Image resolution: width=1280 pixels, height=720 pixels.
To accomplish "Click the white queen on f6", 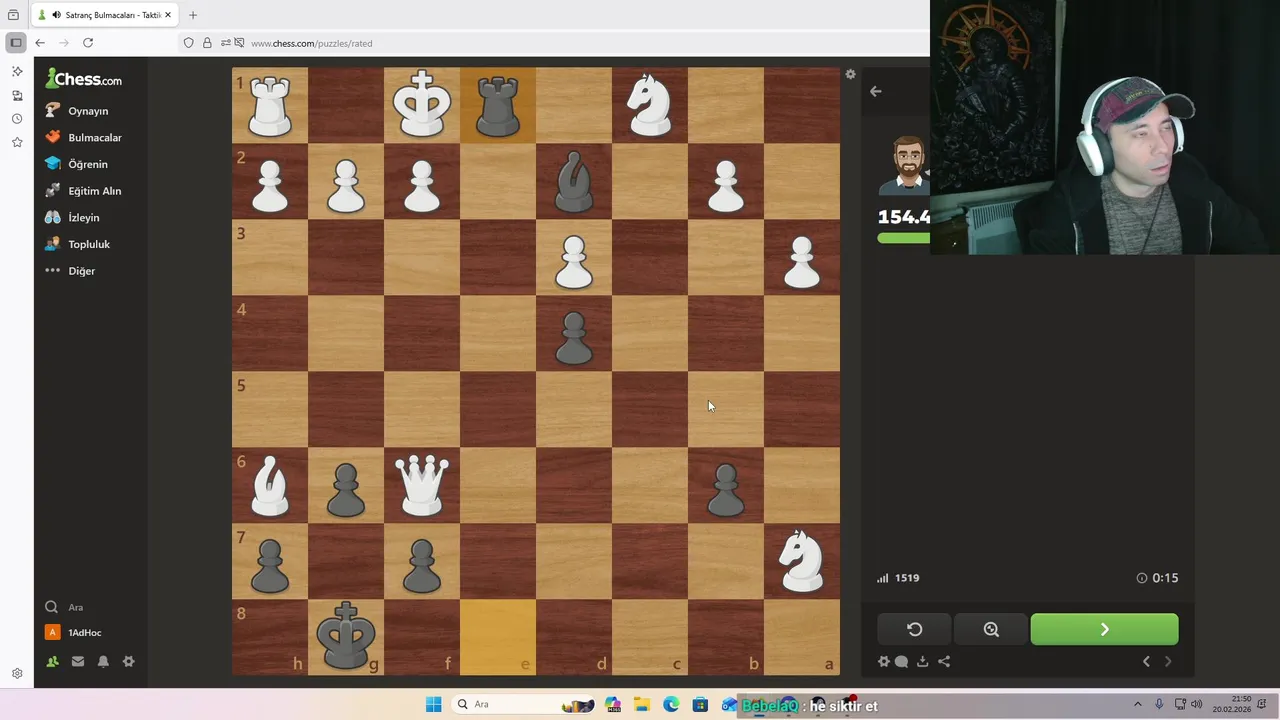I will coord(422,485).
